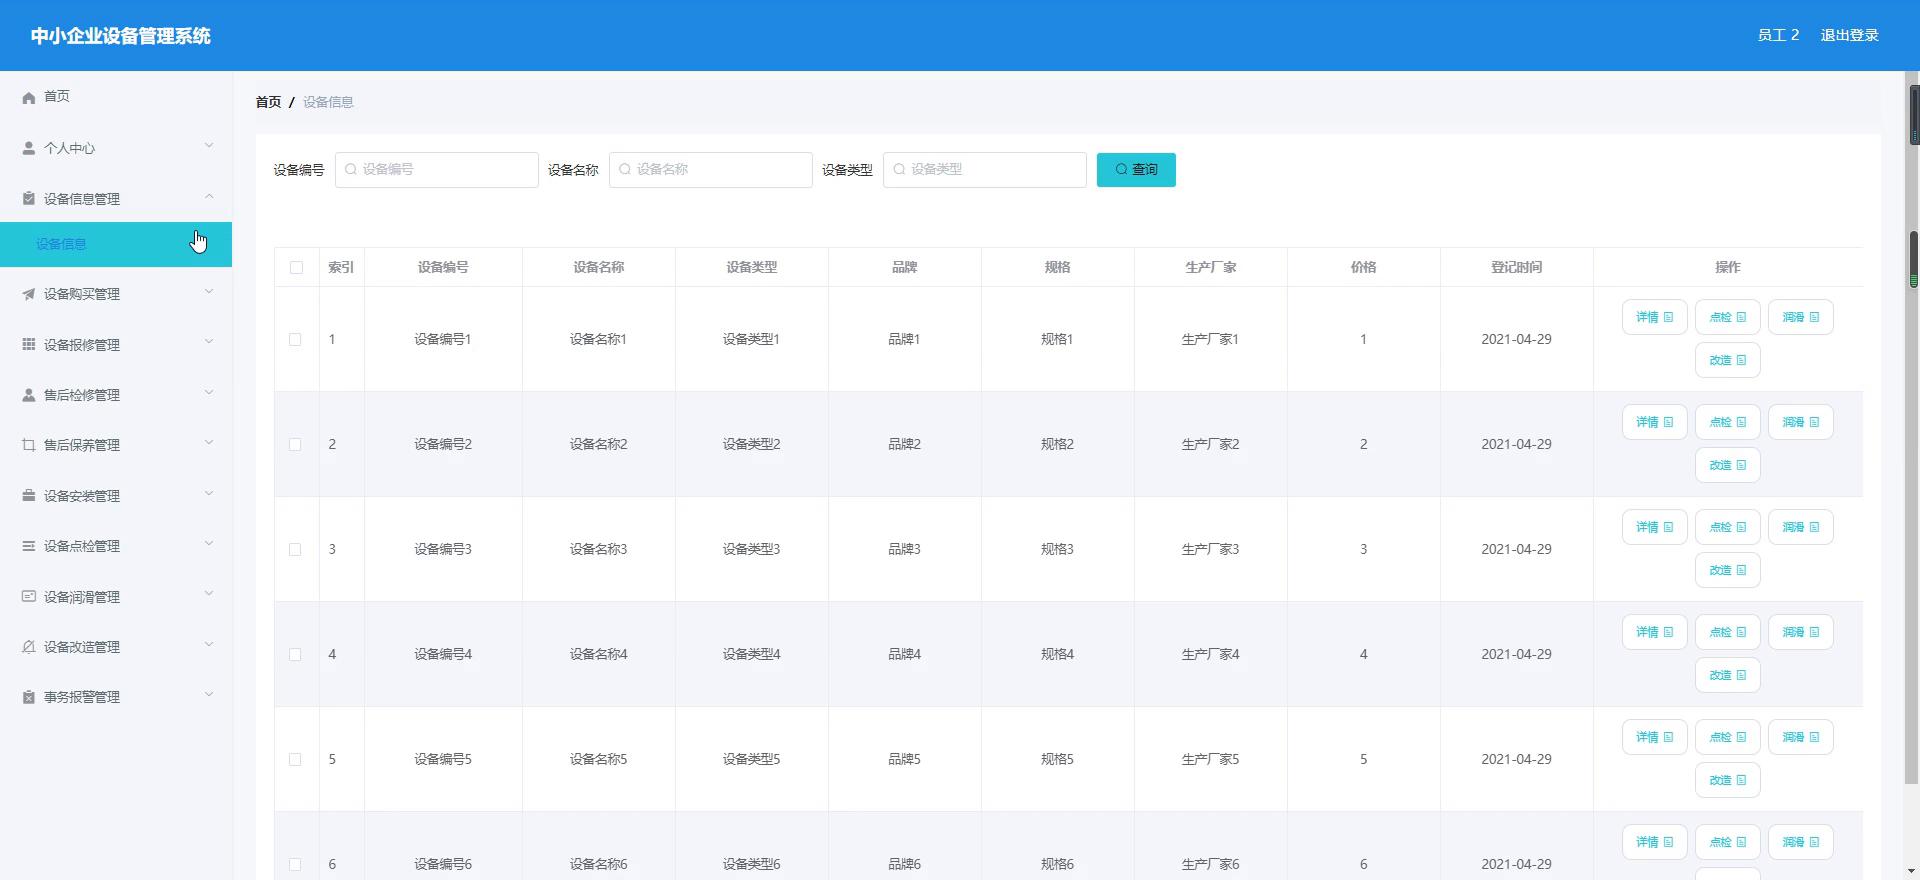Click the list icon for 设备点检管理
The image size is (1920, 880).
pyautogui.click(x=28, y=546)
